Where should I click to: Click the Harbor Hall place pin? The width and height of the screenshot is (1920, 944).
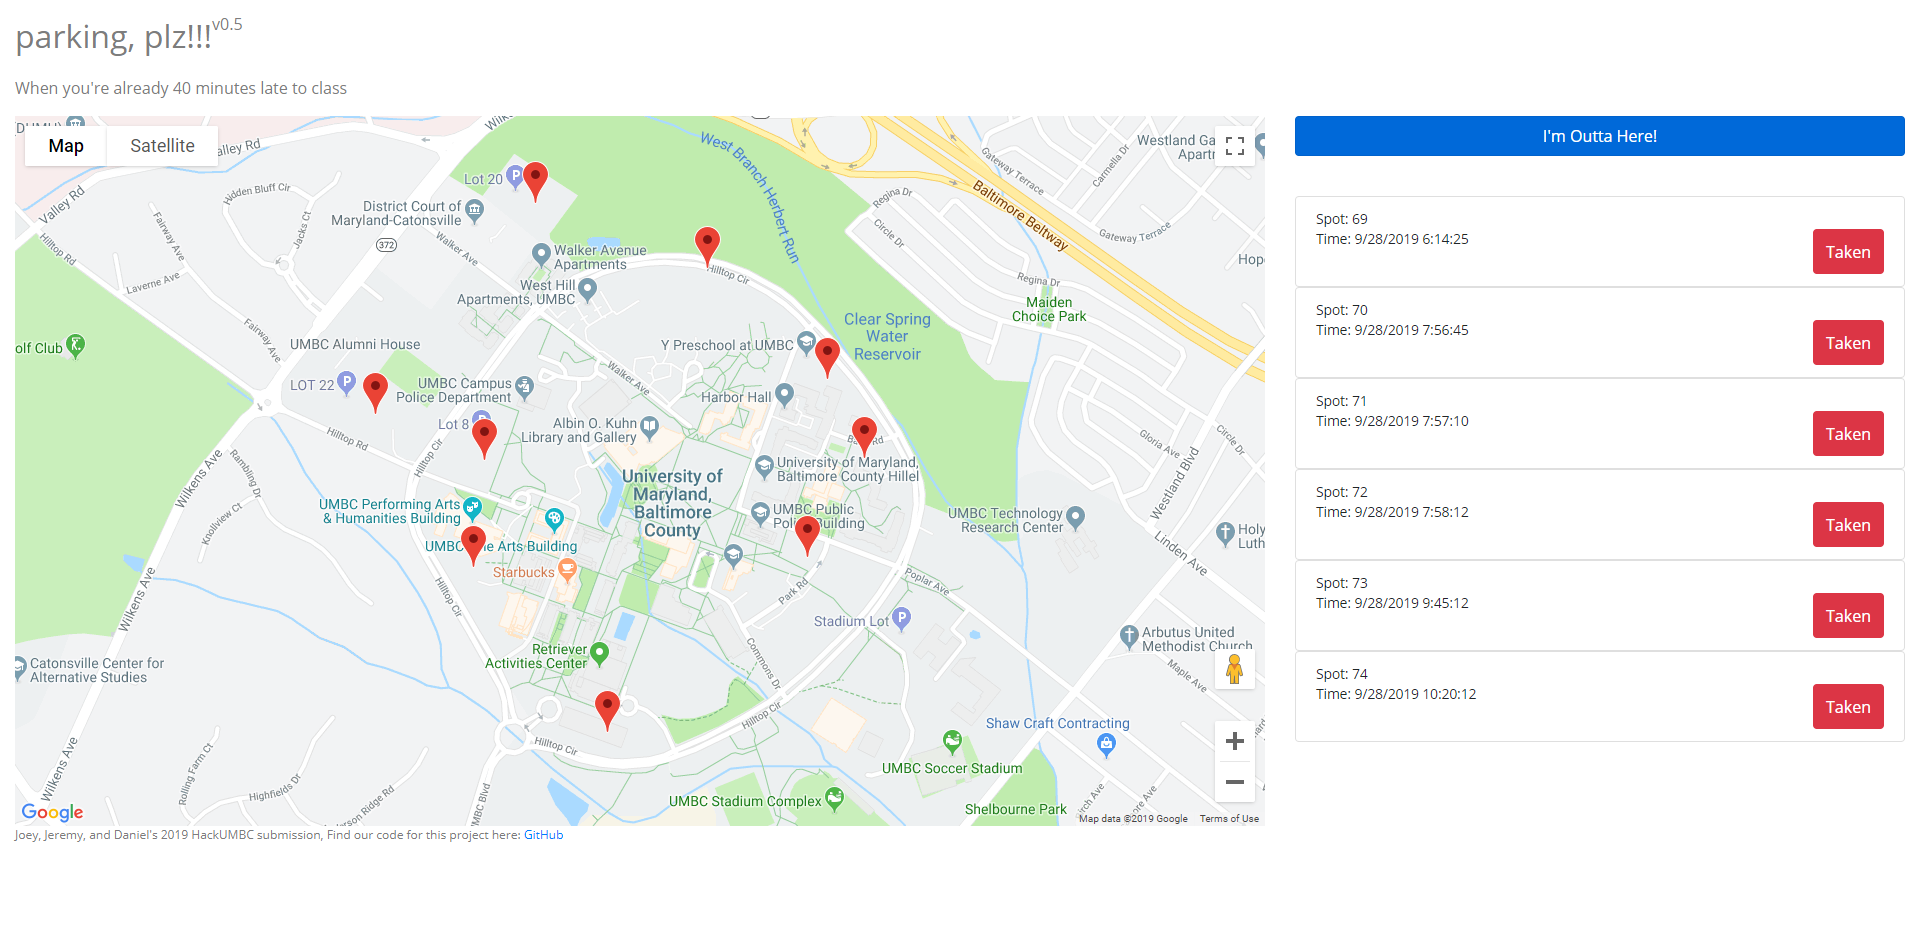click(x=784, y=395)
